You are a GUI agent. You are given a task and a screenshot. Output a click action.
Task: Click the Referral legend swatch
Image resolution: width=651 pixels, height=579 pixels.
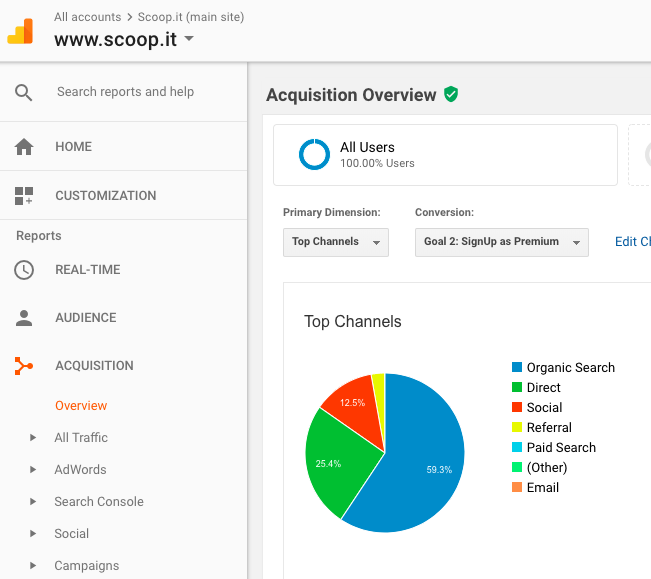[517, 427]
